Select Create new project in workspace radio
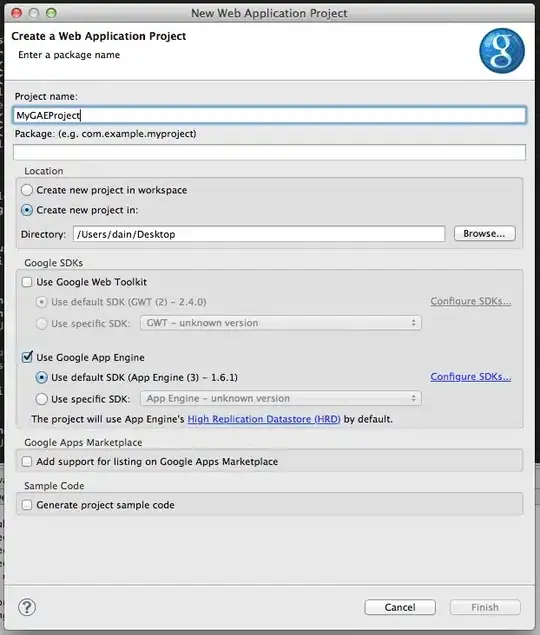Viewport: 540px width, 635px height. [x=27, y=190]
